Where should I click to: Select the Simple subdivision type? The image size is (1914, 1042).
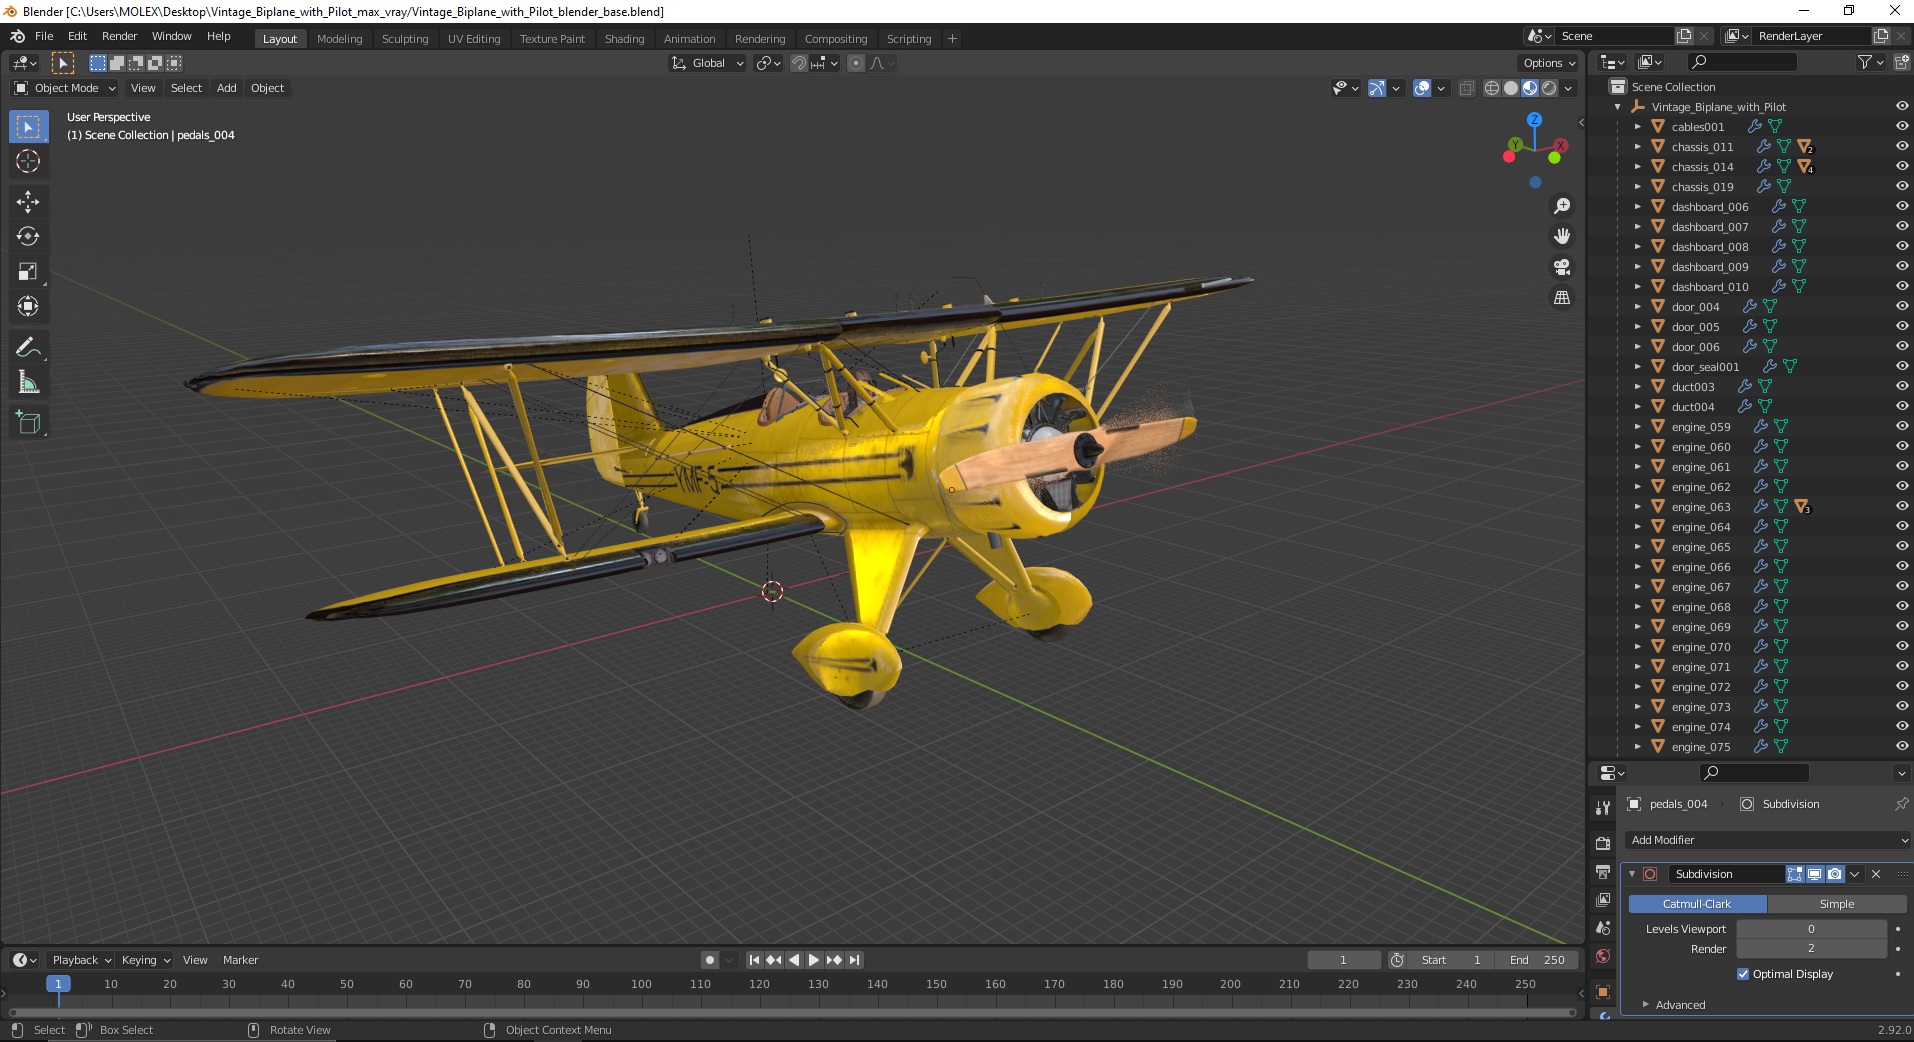click(1837, 904)
